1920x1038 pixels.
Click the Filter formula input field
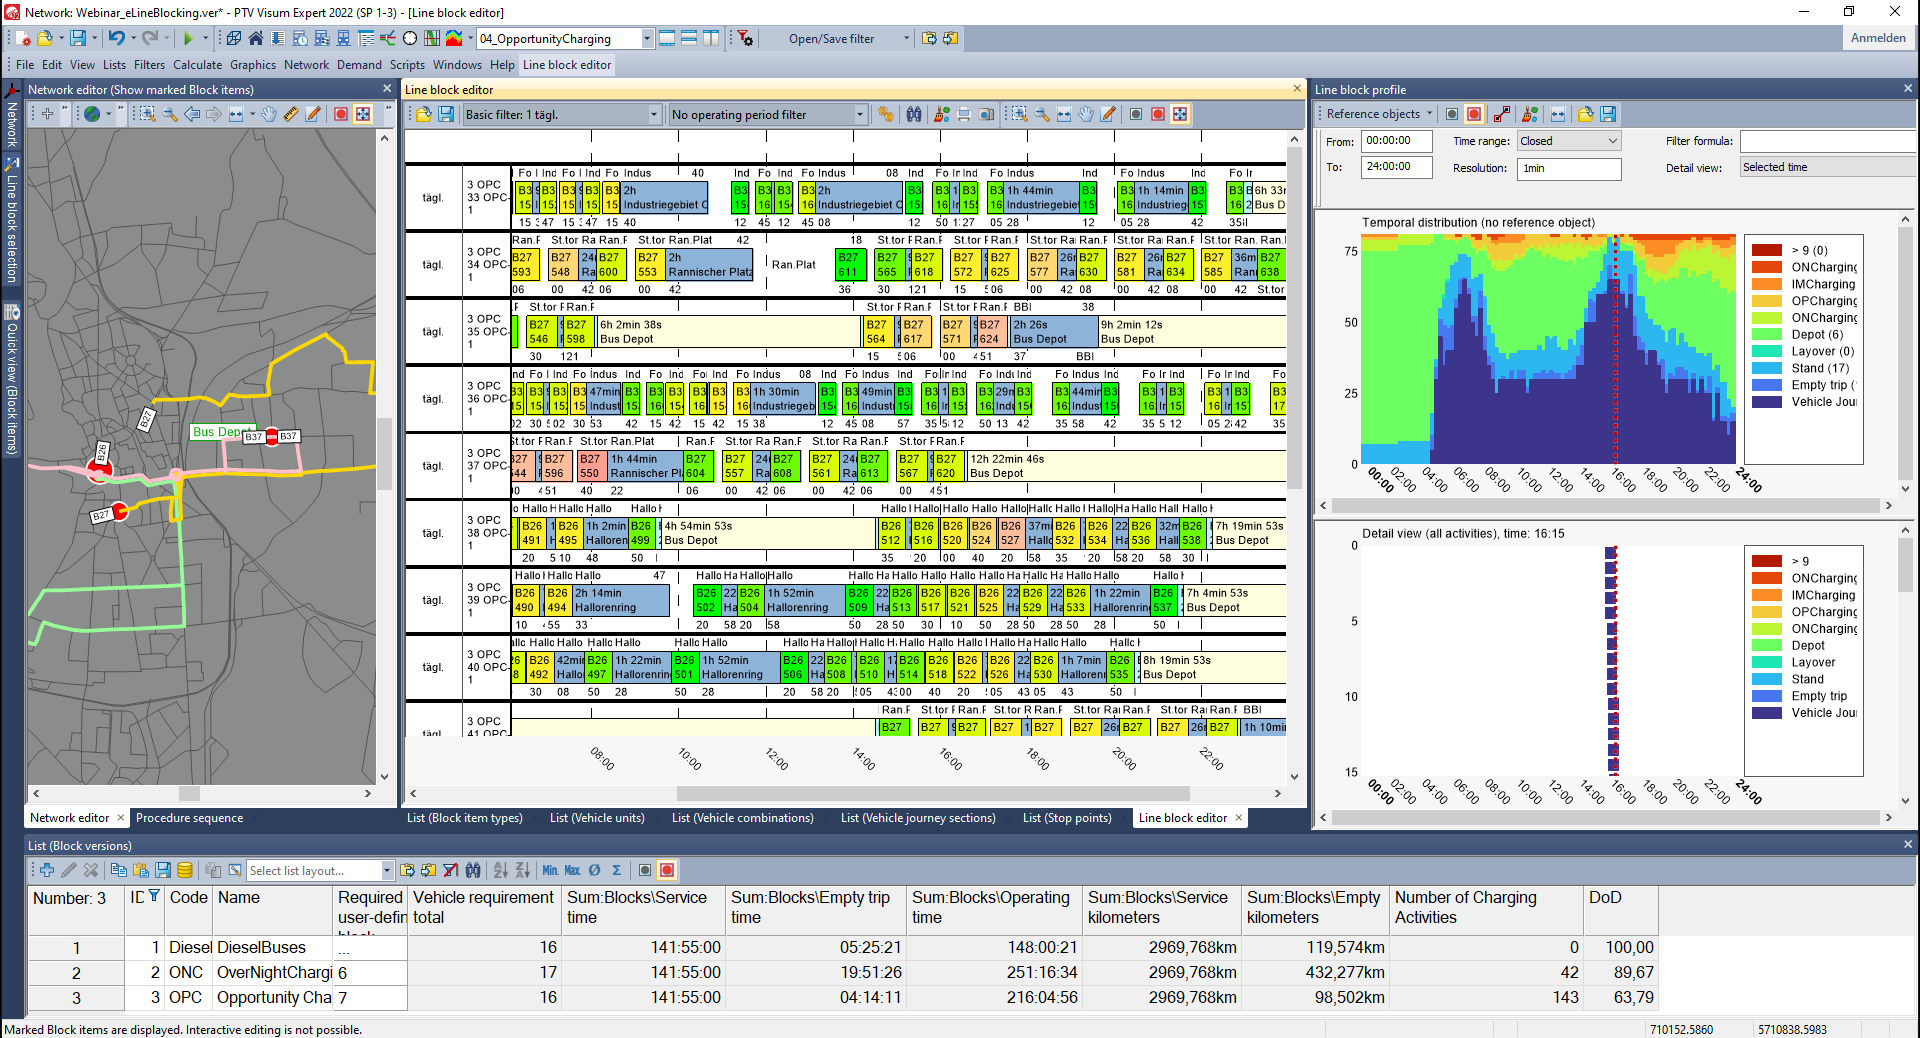1827,141
